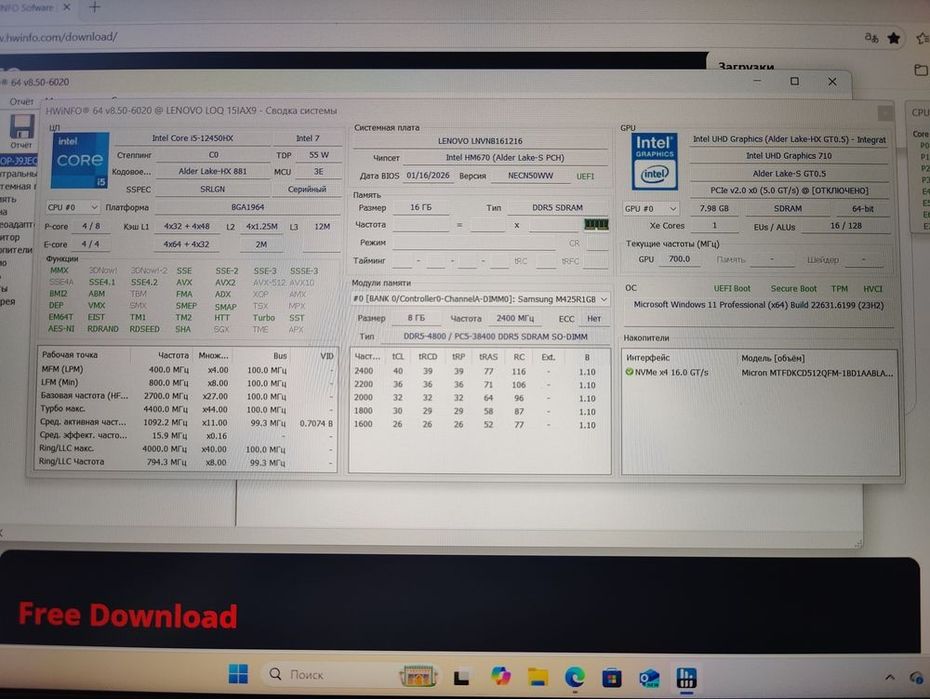The width and height of the screenshot is (930, 699).
Task: Close the system summary window
Action: coord(885,112)
